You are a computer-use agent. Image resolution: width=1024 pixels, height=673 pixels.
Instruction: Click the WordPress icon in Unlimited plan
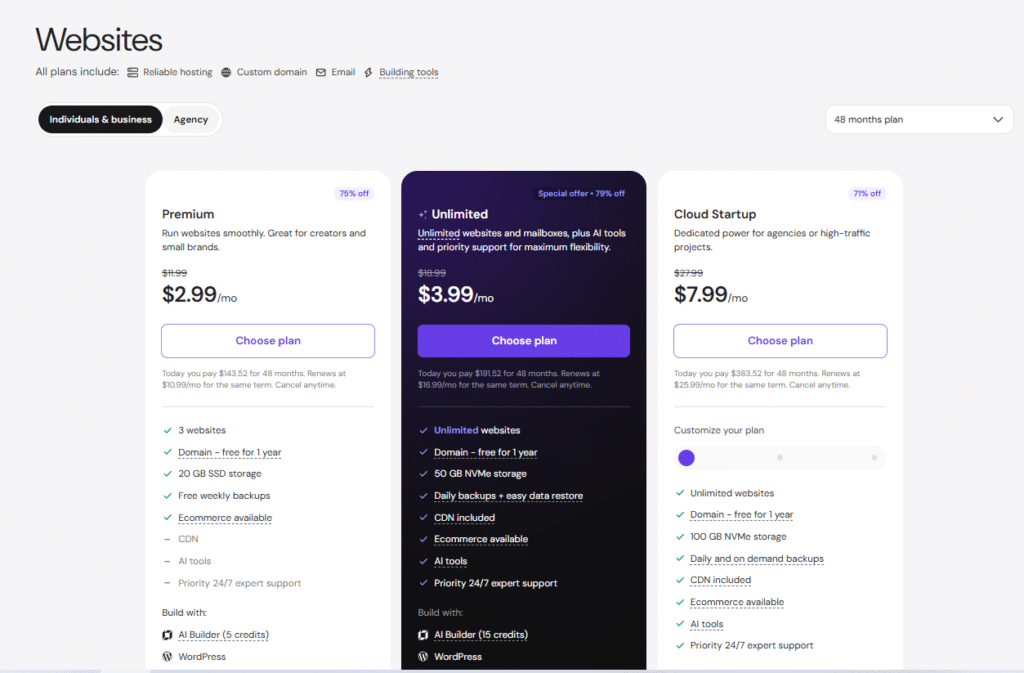pyautogui.click(x=423, y=657)
